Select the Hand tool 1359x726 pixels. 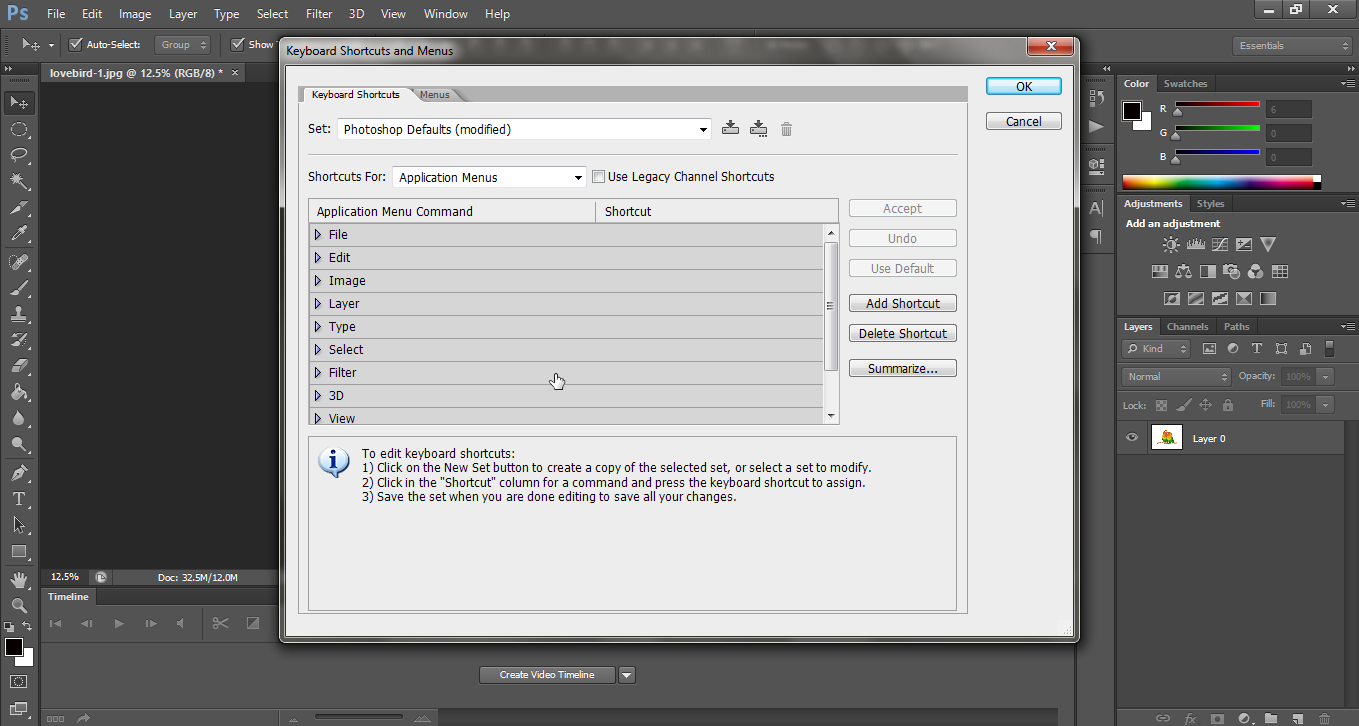coord(19,579)
